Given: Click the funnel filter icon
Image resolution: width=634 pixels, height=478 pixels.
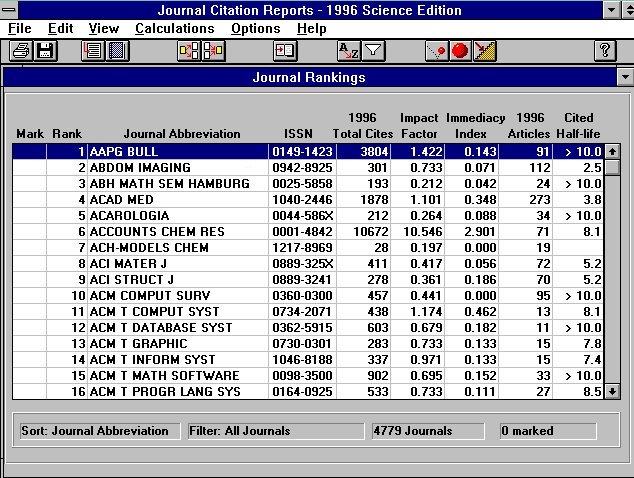Looking at the screenshot, I should [373, 51].
